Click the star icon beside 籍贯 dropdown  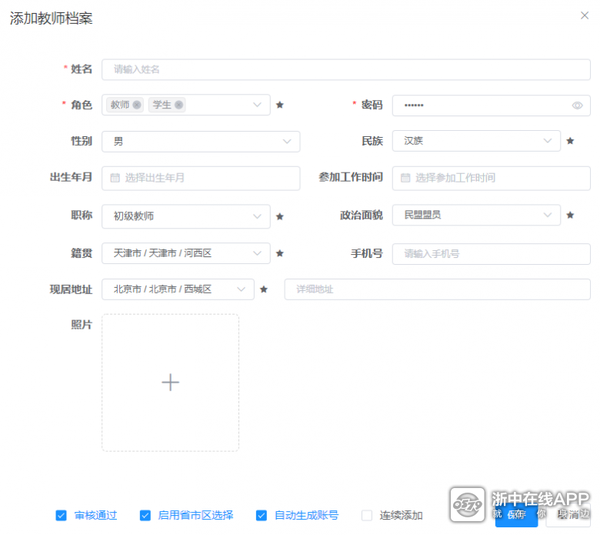coord(280,253)
